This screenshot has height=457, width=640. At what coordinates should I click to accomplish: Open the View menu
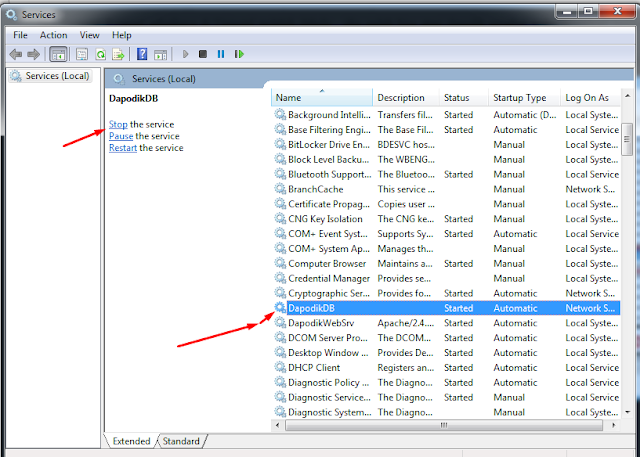pos(89,35)
